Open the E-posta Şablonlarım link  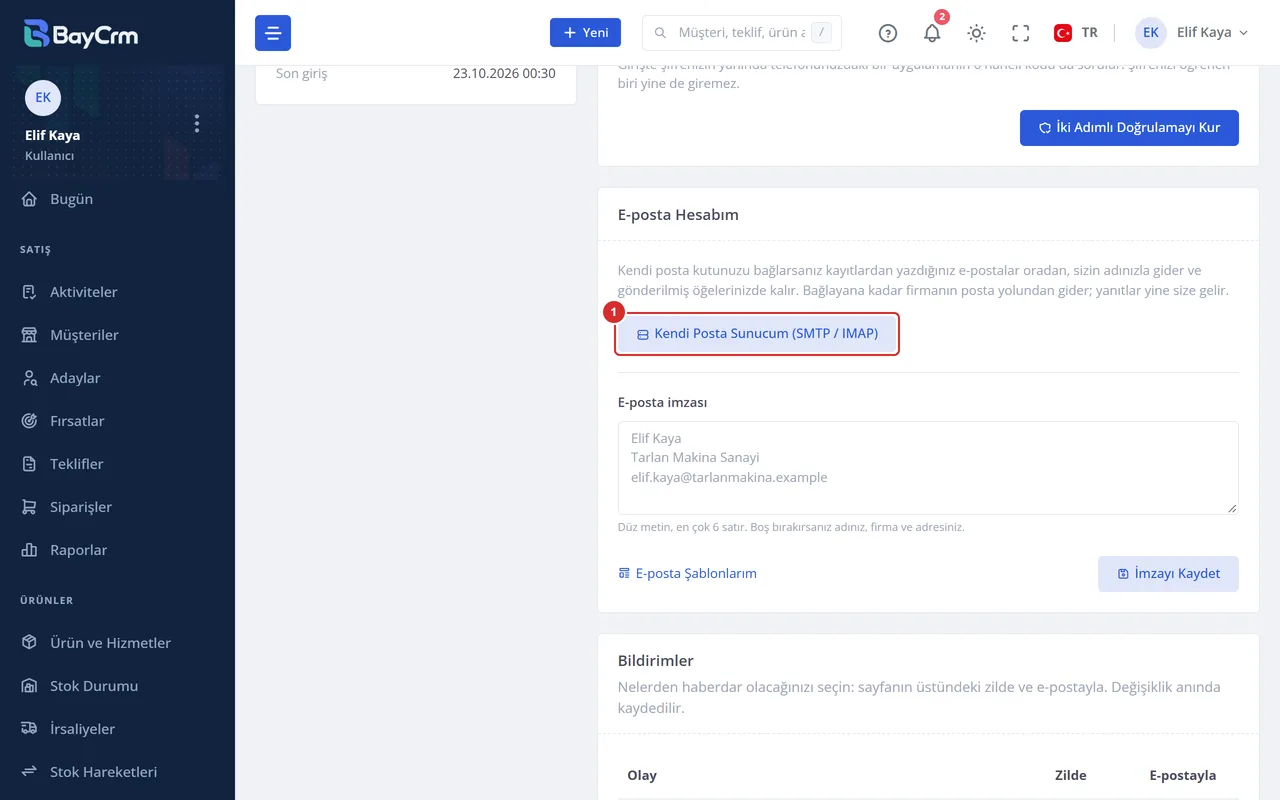687,574
